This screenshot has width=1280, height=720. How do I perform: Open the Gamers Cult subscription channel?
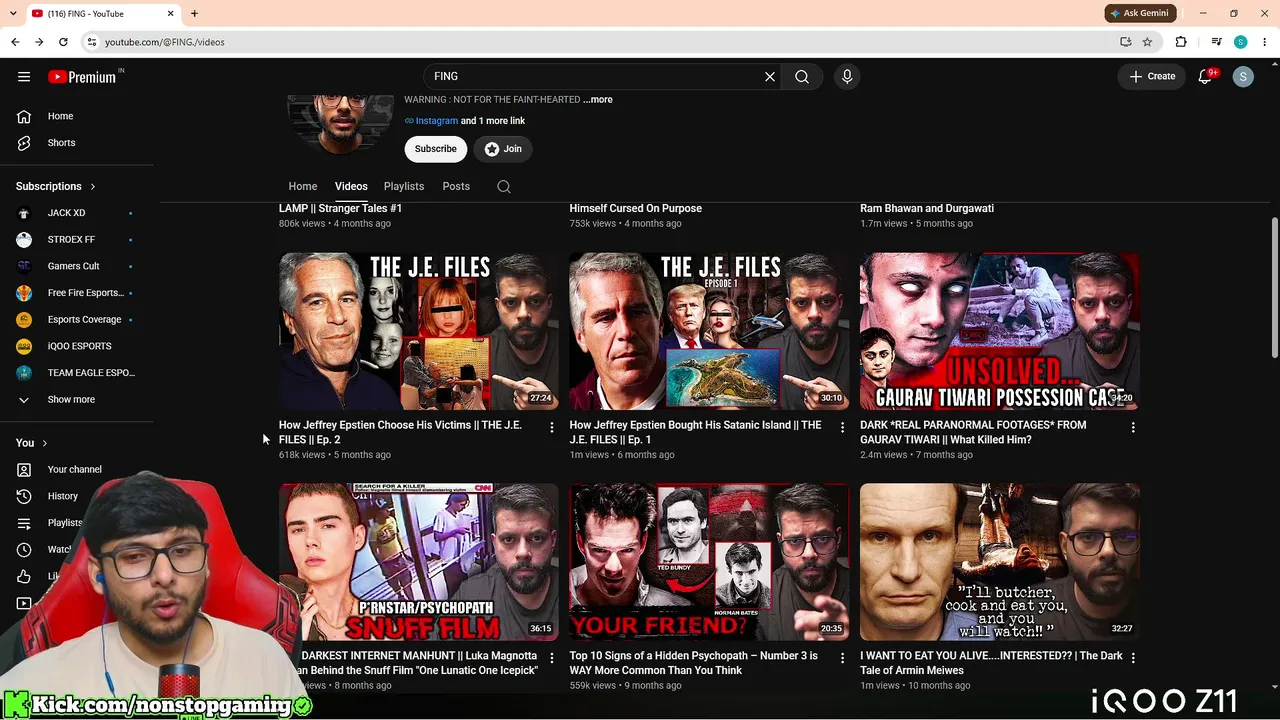(76, 266)
